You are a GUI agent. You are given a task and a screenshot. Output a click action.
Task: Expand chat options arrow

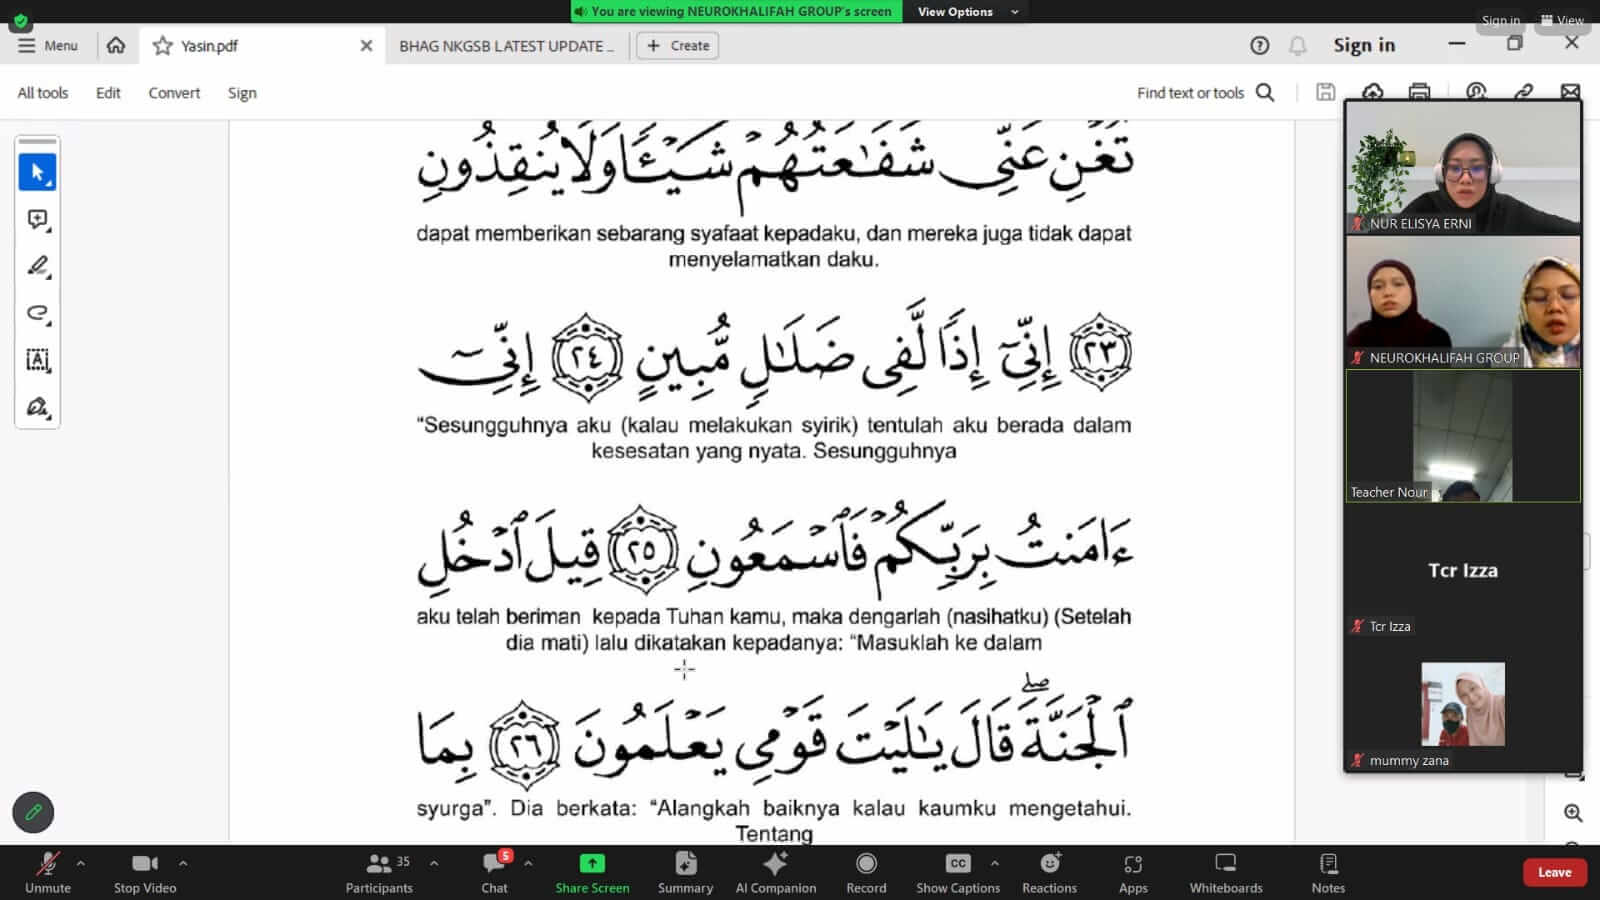point(528,862)
